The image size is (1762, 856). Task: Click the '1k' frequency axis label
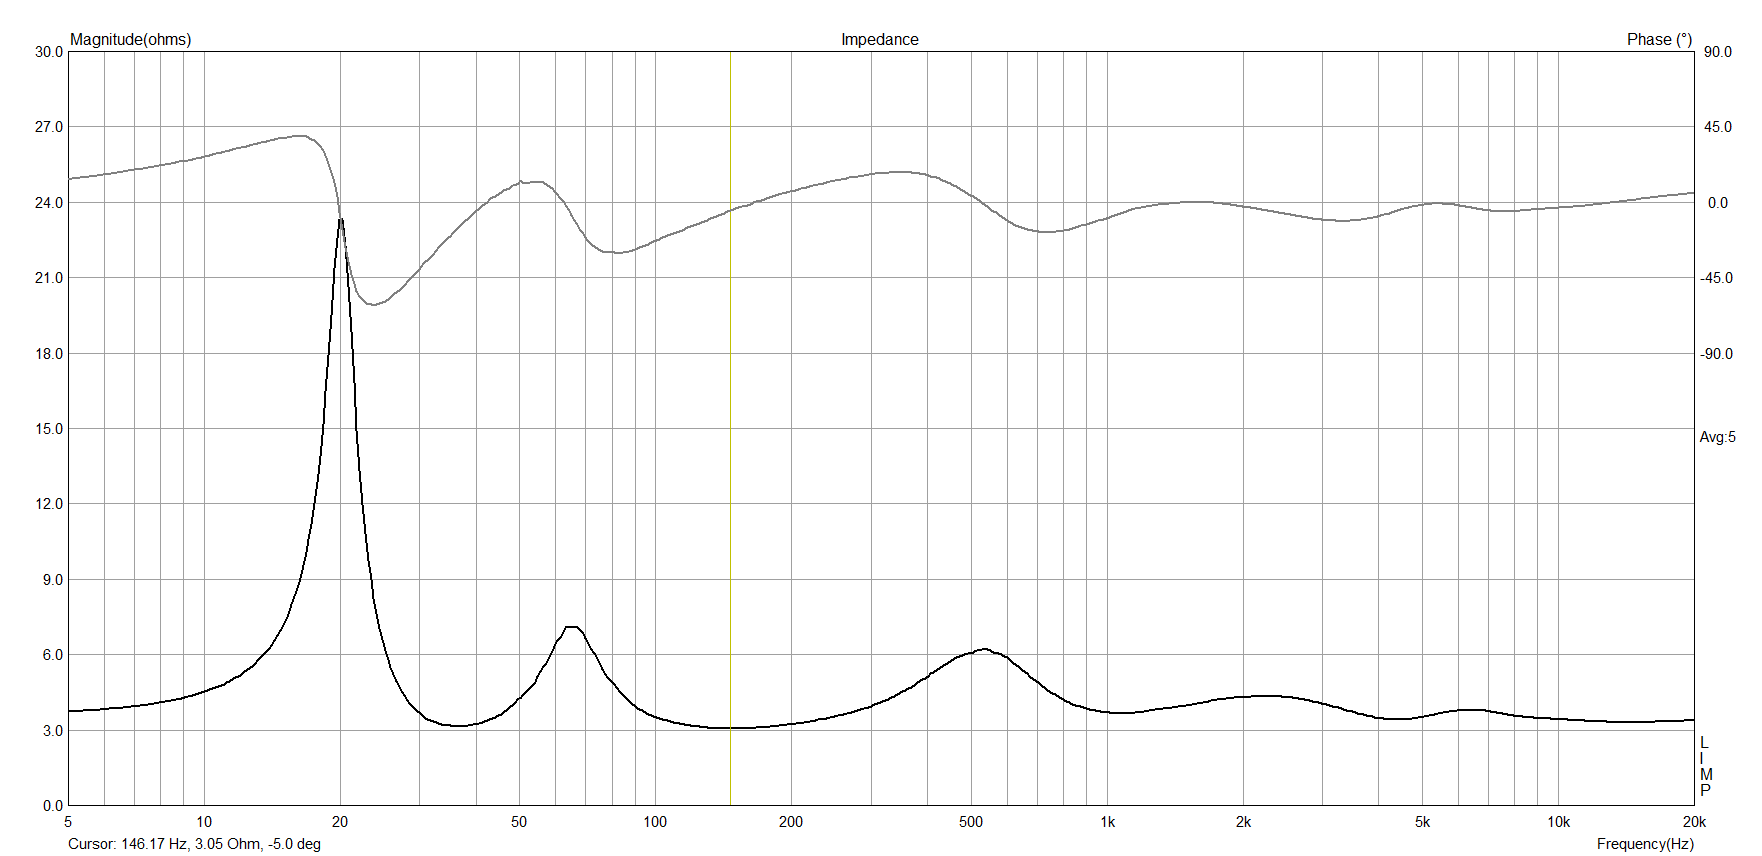(1107, 822)
